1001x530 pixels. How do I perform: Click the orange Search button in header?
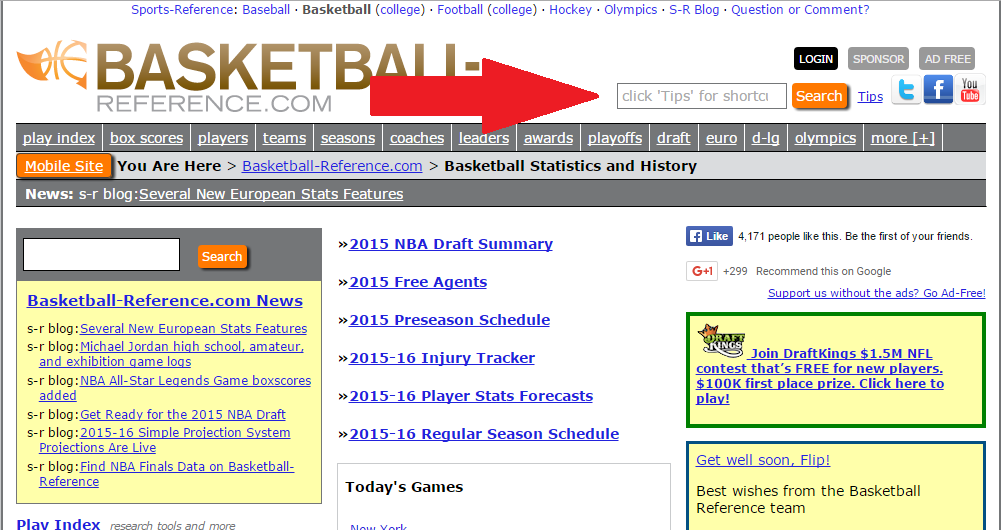point(820,96)
